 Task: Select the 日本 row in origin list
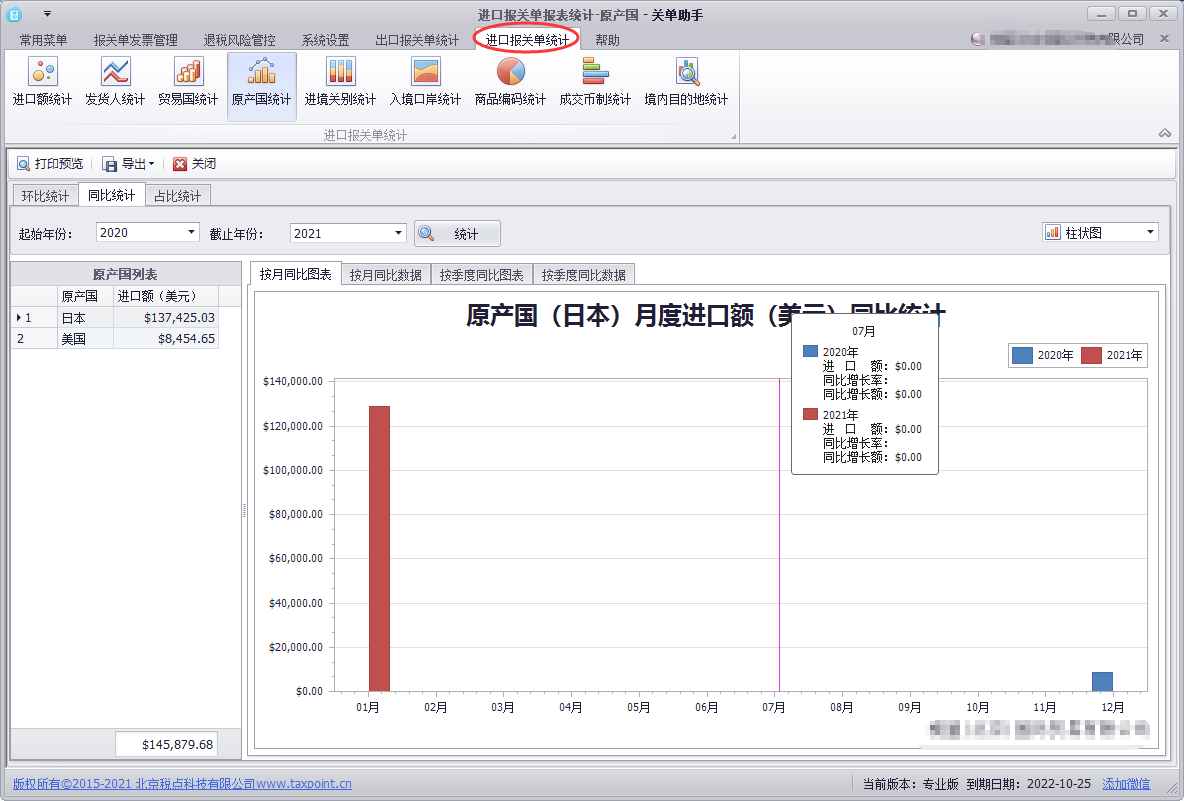(x=115, y=318)
